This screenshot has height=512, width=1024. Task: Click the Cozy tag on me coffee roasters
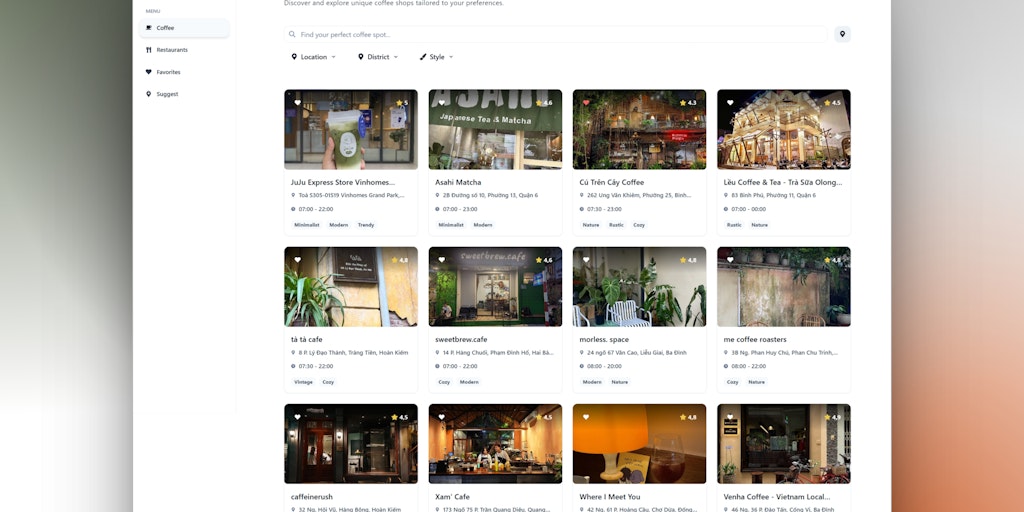click(x=733, y=382)
